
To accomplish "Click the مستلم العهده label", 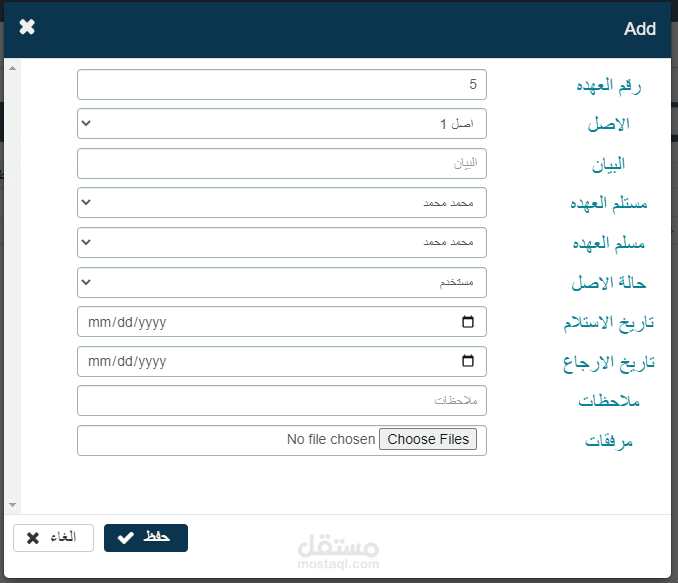I will coord(608,203).
